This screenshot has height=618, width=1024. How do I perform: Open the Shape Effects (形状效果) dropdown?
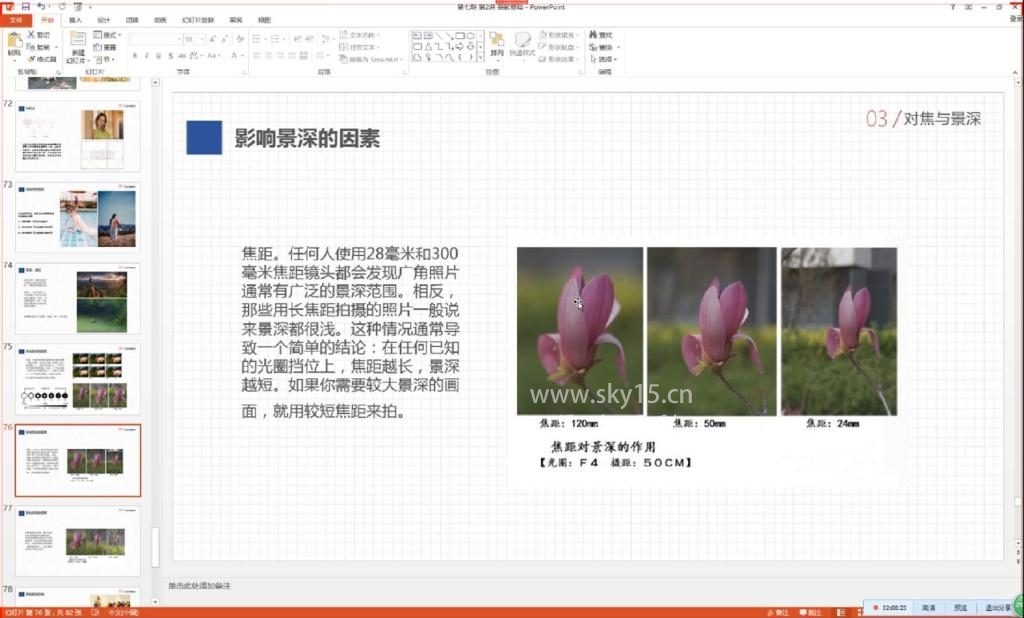click(x=559, y=59)
